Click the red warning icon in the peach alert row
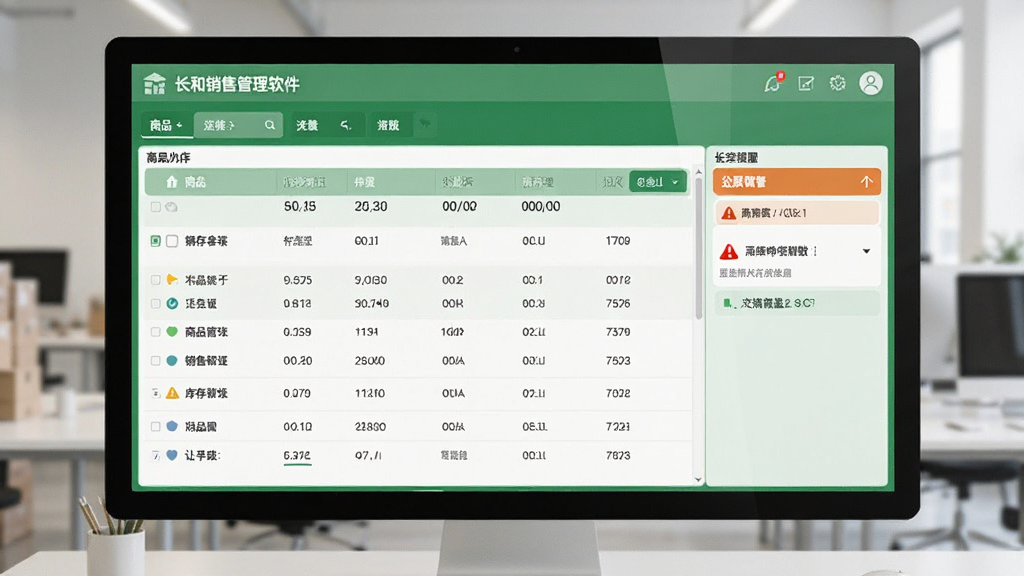The image size is (1024, 576). pyautogui.click(x=729, y=213)
